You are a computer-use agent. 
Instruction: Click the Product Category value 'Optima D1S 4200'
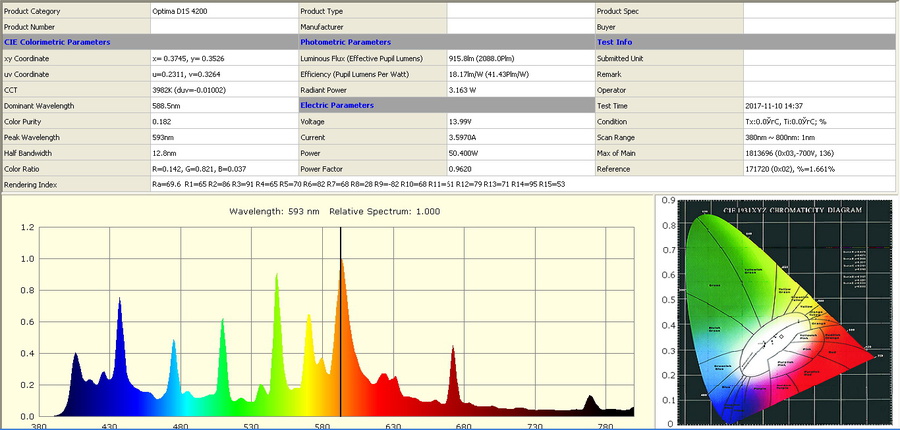pos(180,11)
